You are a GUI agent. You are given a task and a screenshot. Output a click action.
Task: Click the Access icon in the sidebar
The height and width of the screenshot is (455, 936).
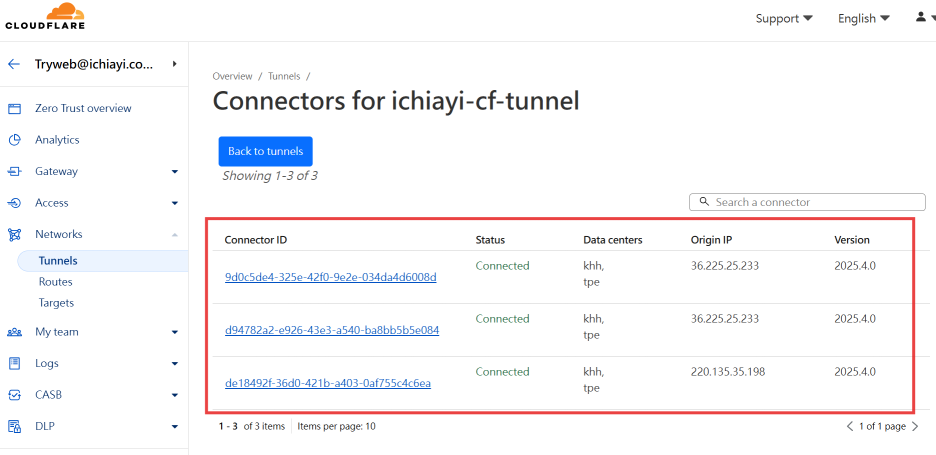14,203
